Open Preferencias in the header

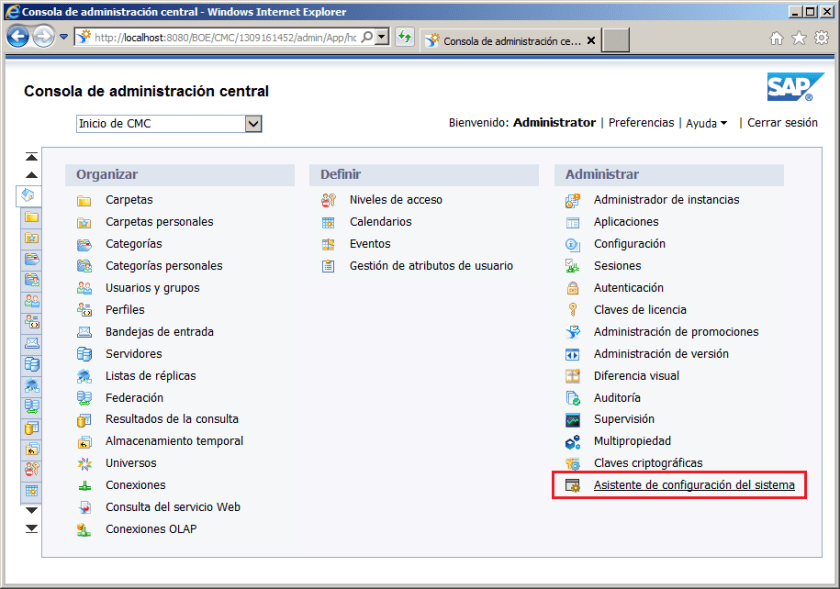(x=641, y=123)
